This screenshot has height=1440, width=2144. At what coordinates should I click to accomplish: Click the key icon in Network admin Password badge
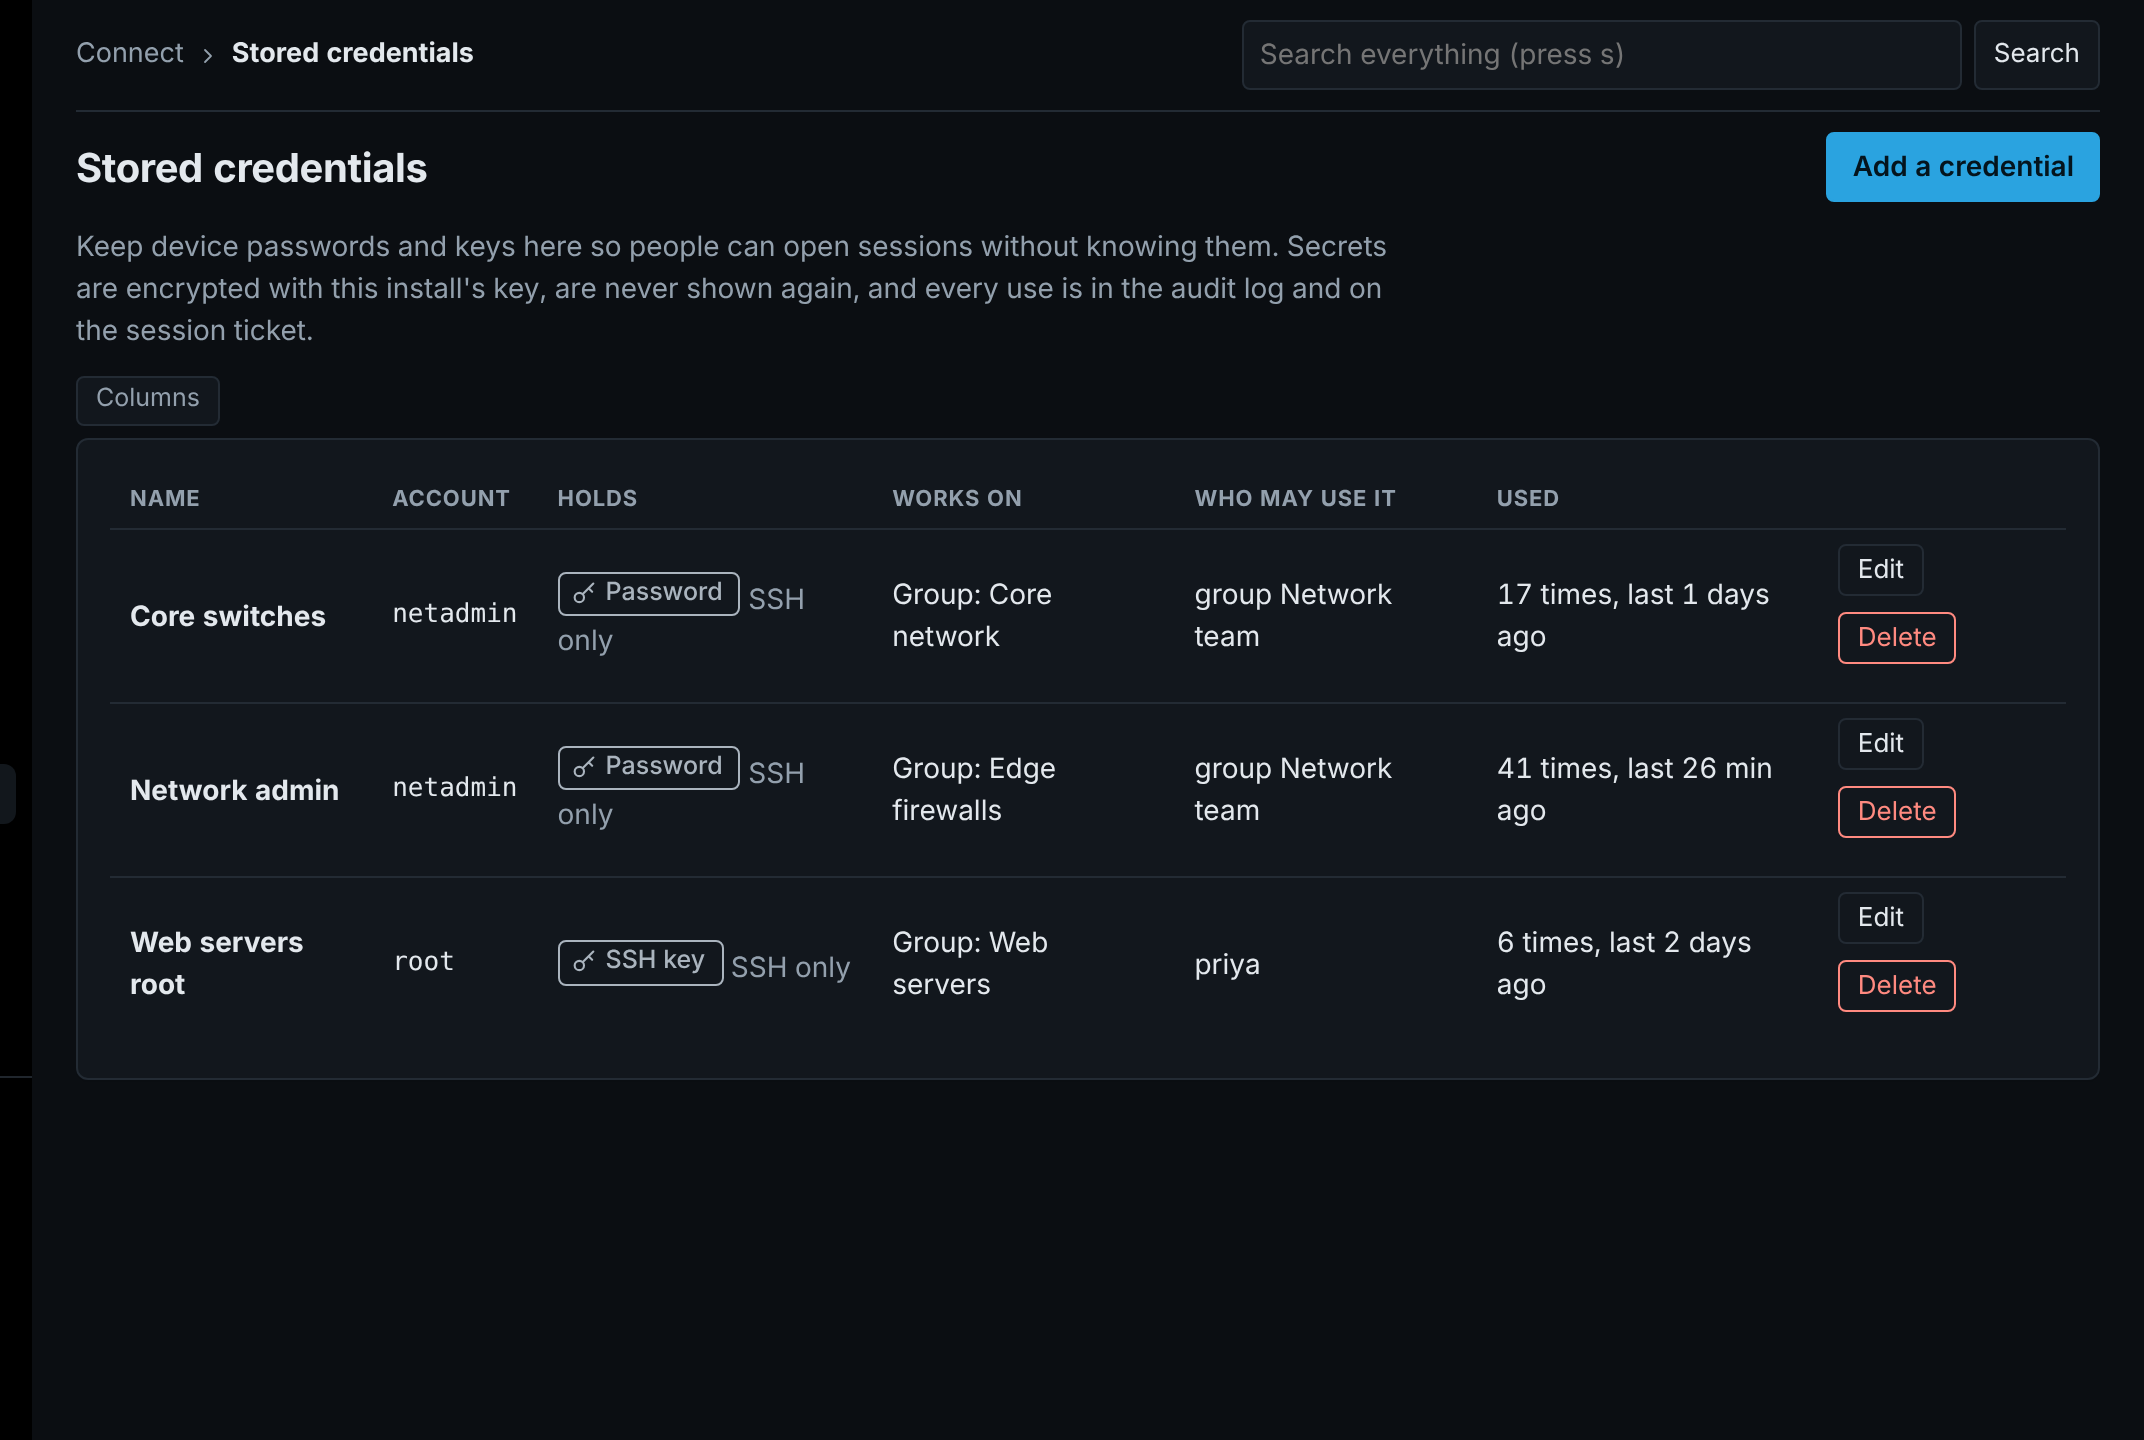click(x=584, y=768)
